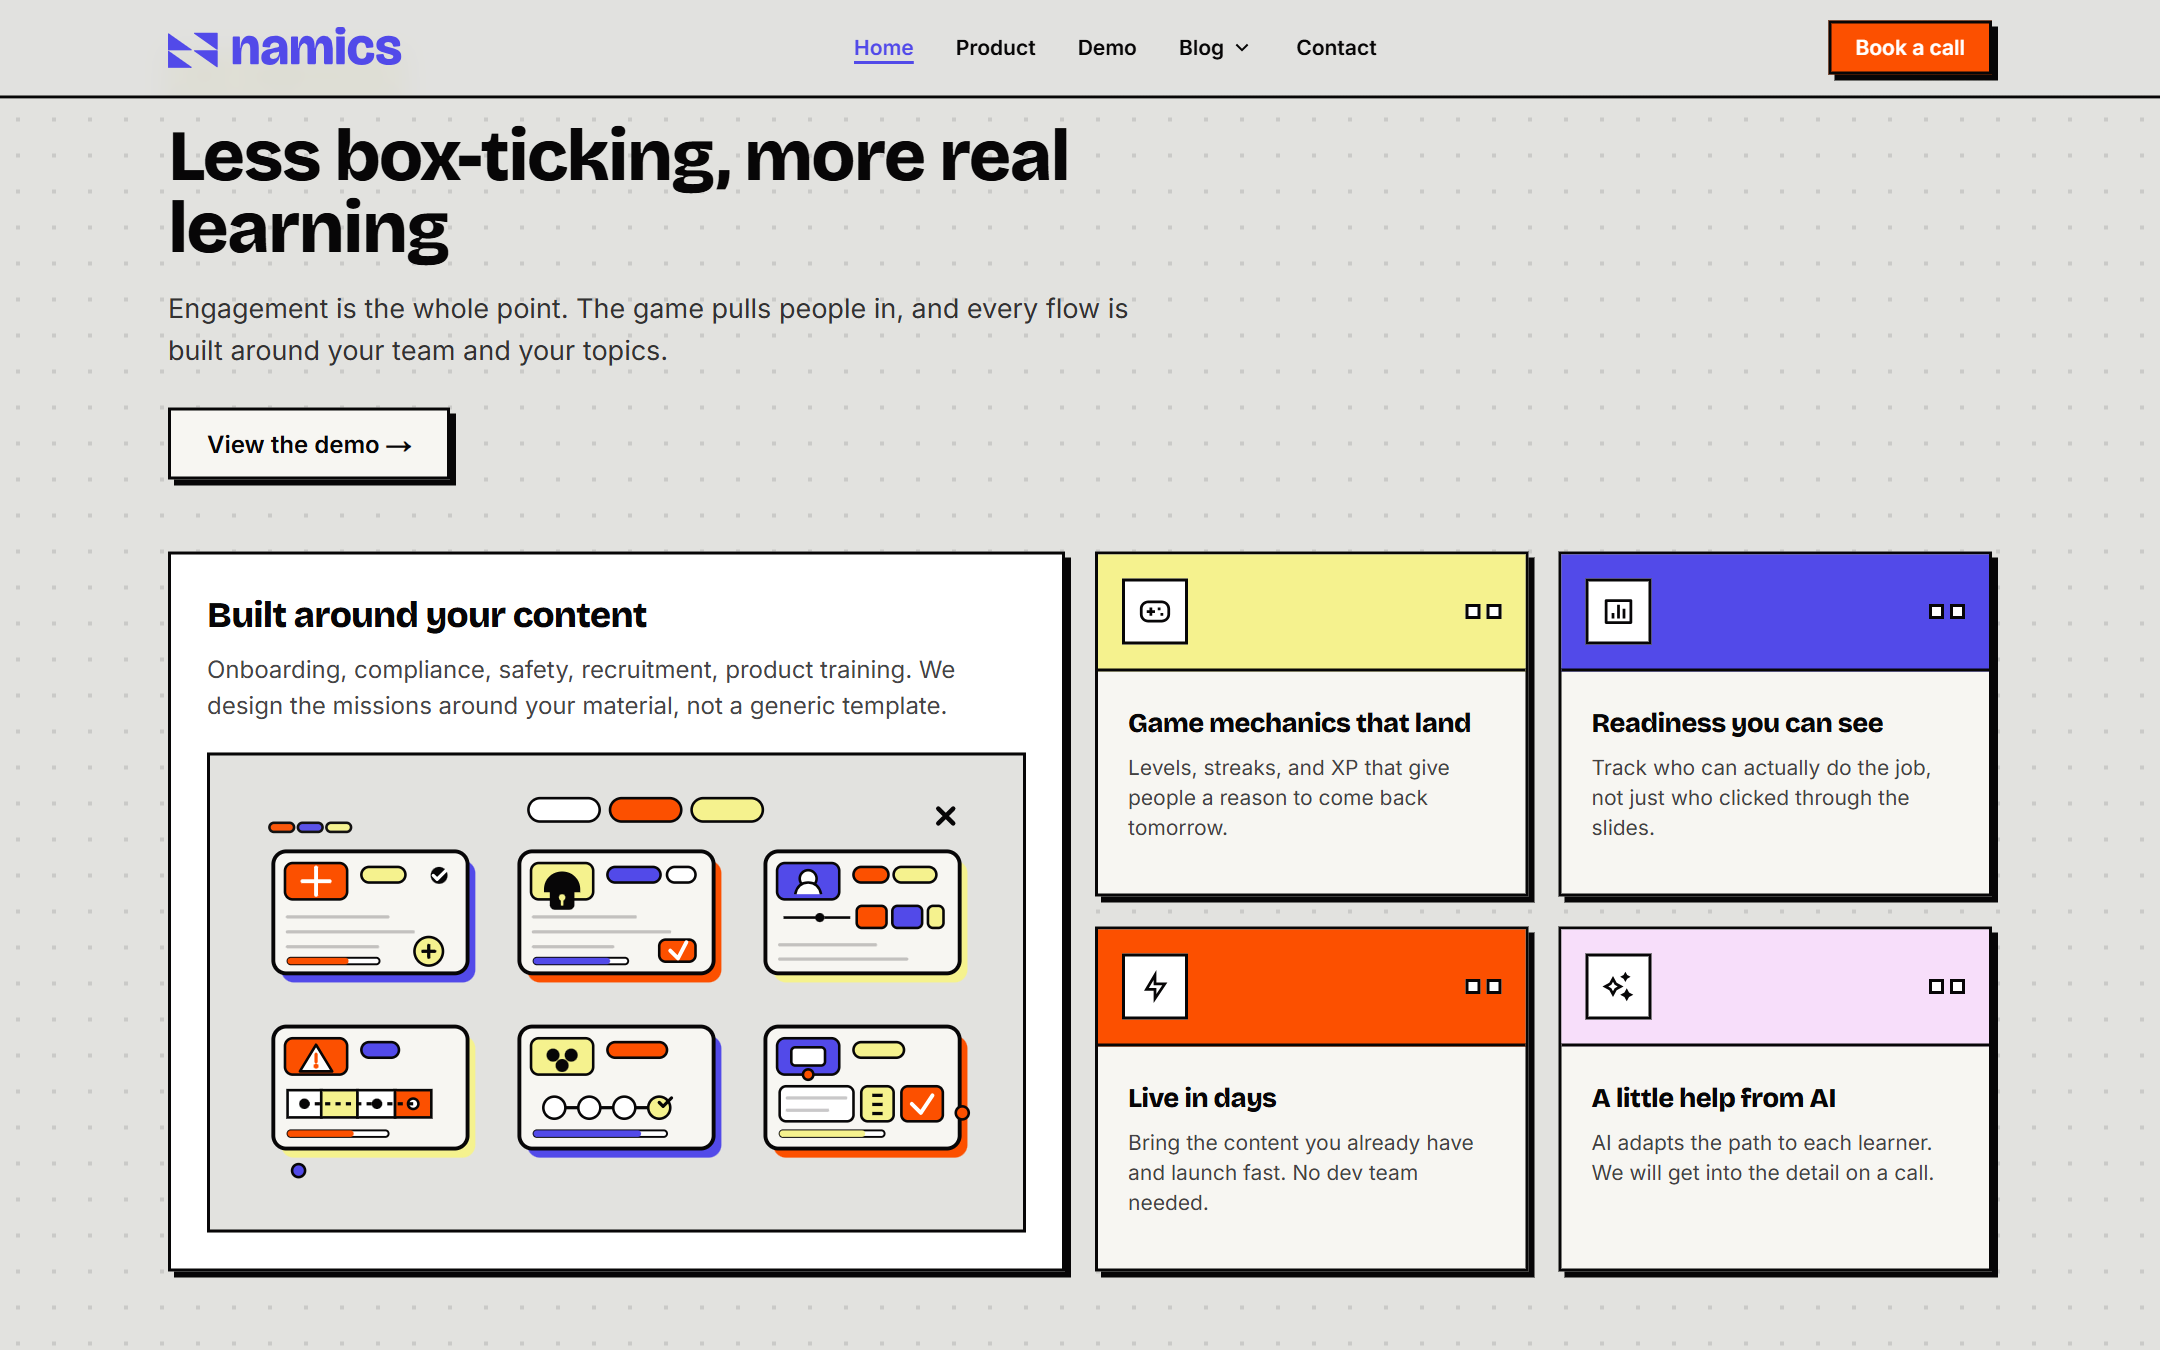The width and height of the screenshot is (2160, 1350).
Task: Click the lightning bolt icon
Action: click(1155, 986)
